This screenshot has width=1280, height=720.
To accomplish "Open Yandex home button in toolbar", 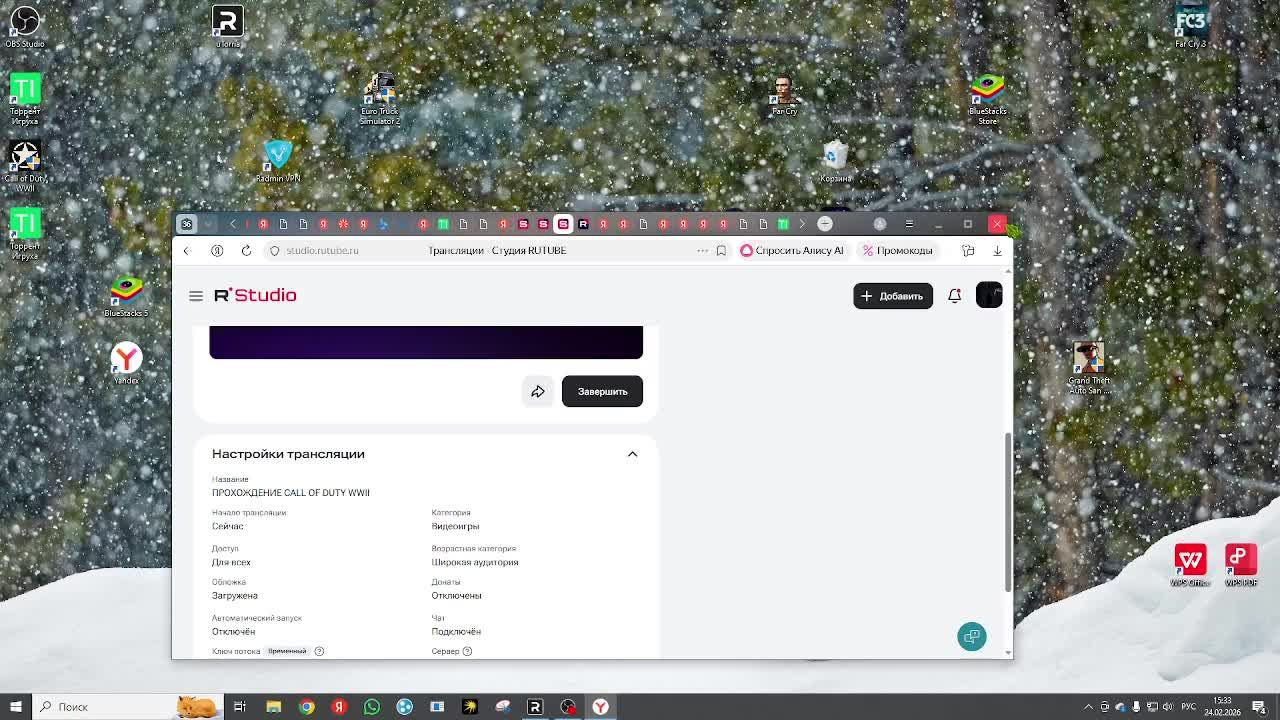I will (217, 251).
